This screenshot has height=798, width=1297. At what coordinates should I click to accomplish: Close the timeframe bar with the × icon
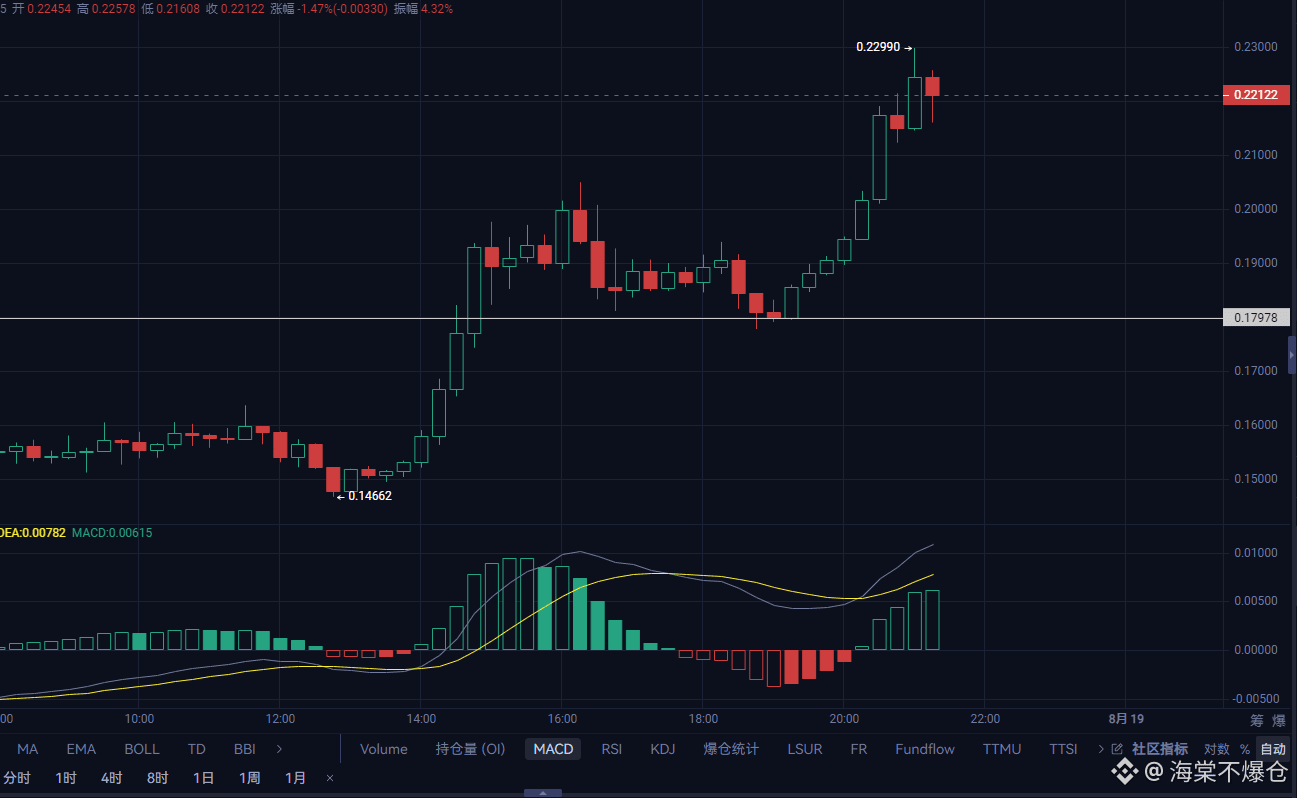pos(330,778)
